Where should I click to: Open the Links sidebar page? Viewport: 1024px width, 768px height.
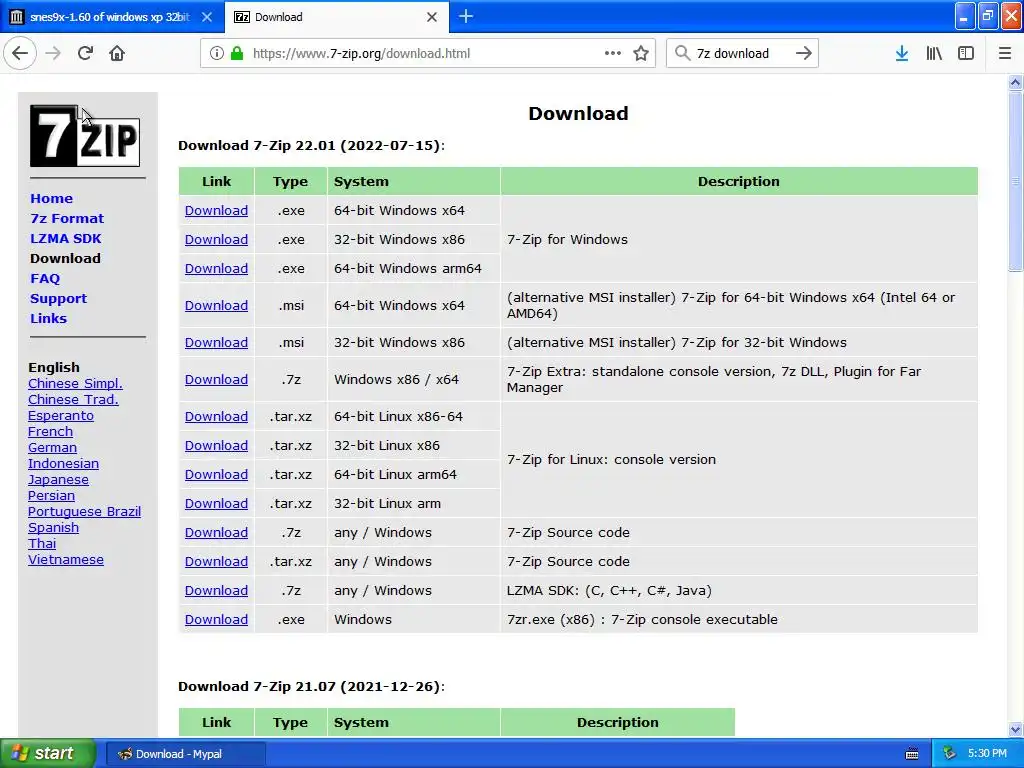(48, 319)
